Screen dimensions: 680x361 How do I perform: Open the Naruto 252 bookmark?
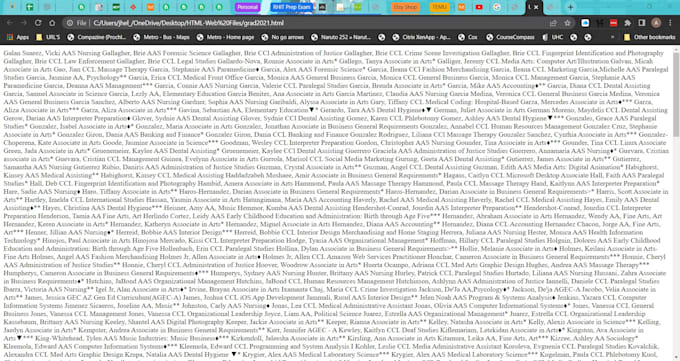click(341, 37)
